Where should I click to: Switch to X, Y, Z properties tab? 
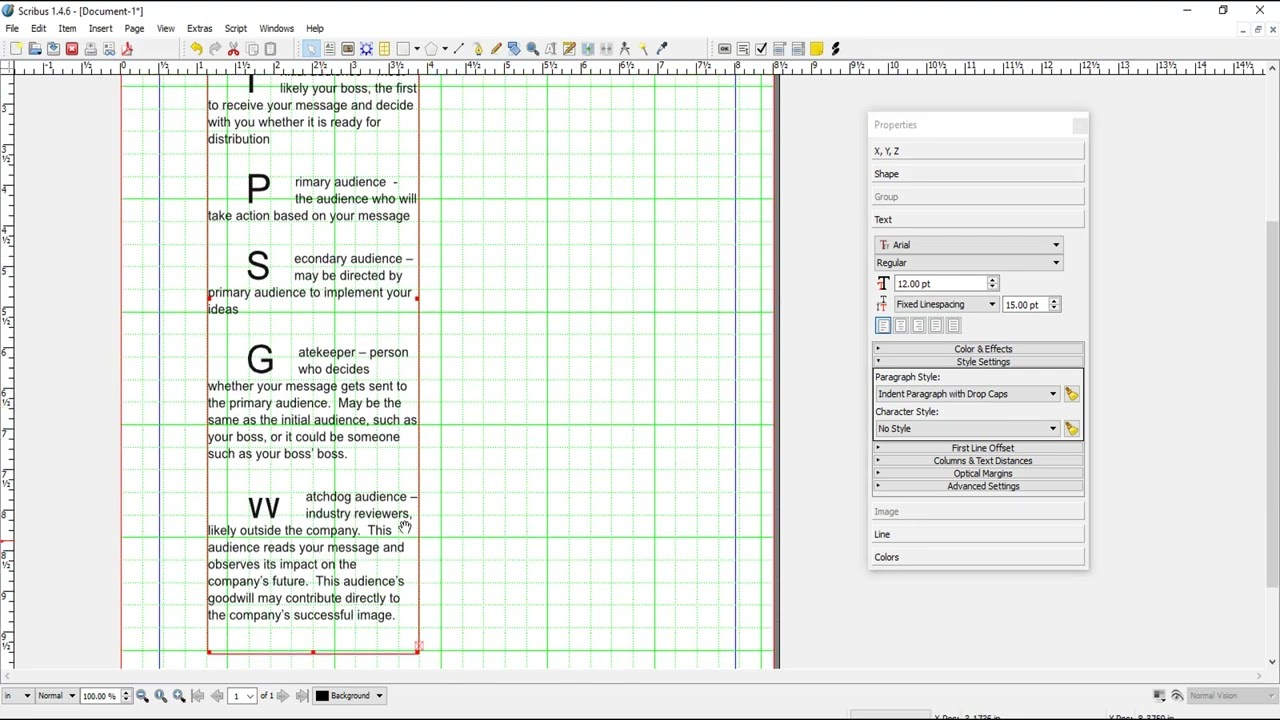(x=978, y=151)
